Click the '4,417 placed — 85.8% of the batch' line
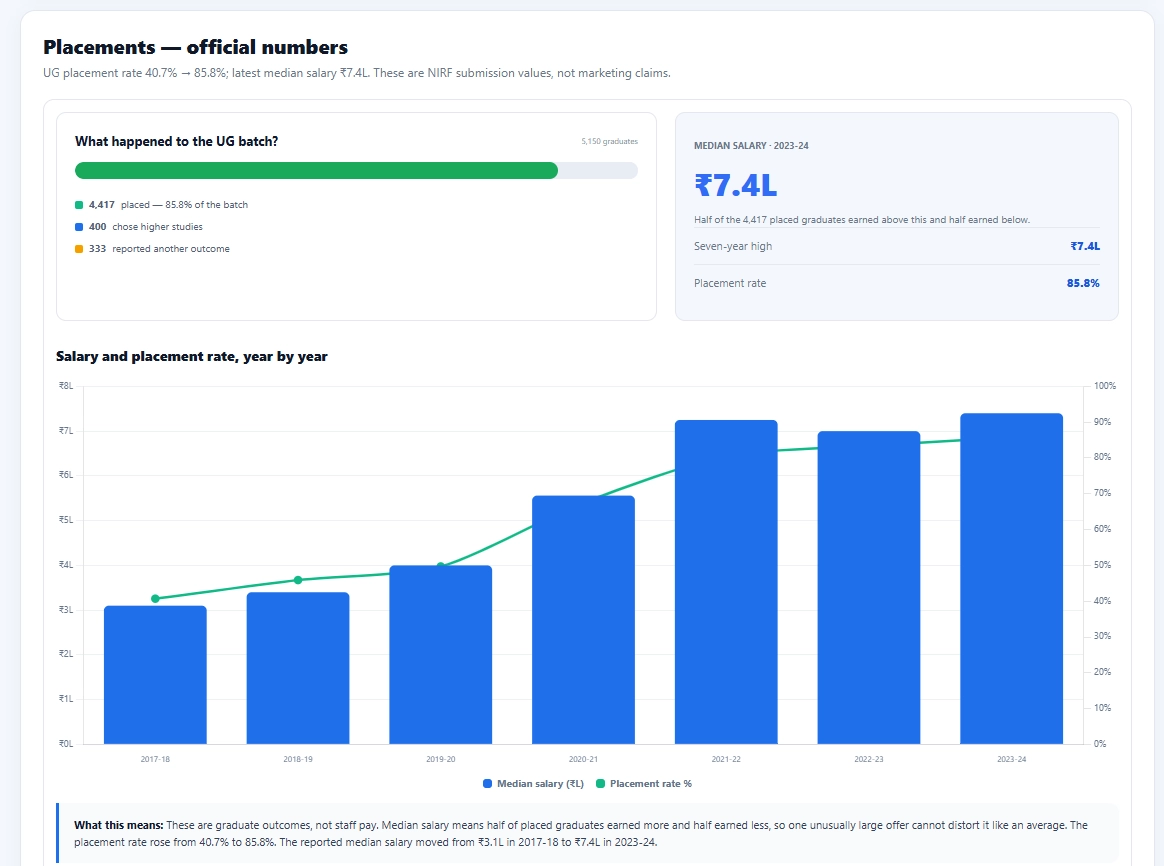Viewport: 1164px width, 866px height. (x=161, y=205)
